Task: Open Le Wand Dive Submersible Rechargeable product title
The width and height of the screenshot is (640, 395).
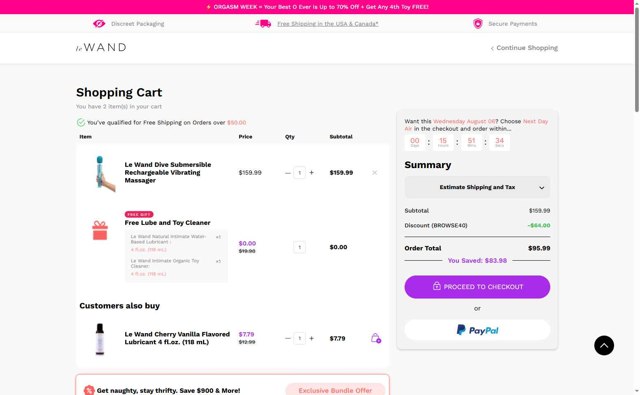Action: (x=168, y=172)
